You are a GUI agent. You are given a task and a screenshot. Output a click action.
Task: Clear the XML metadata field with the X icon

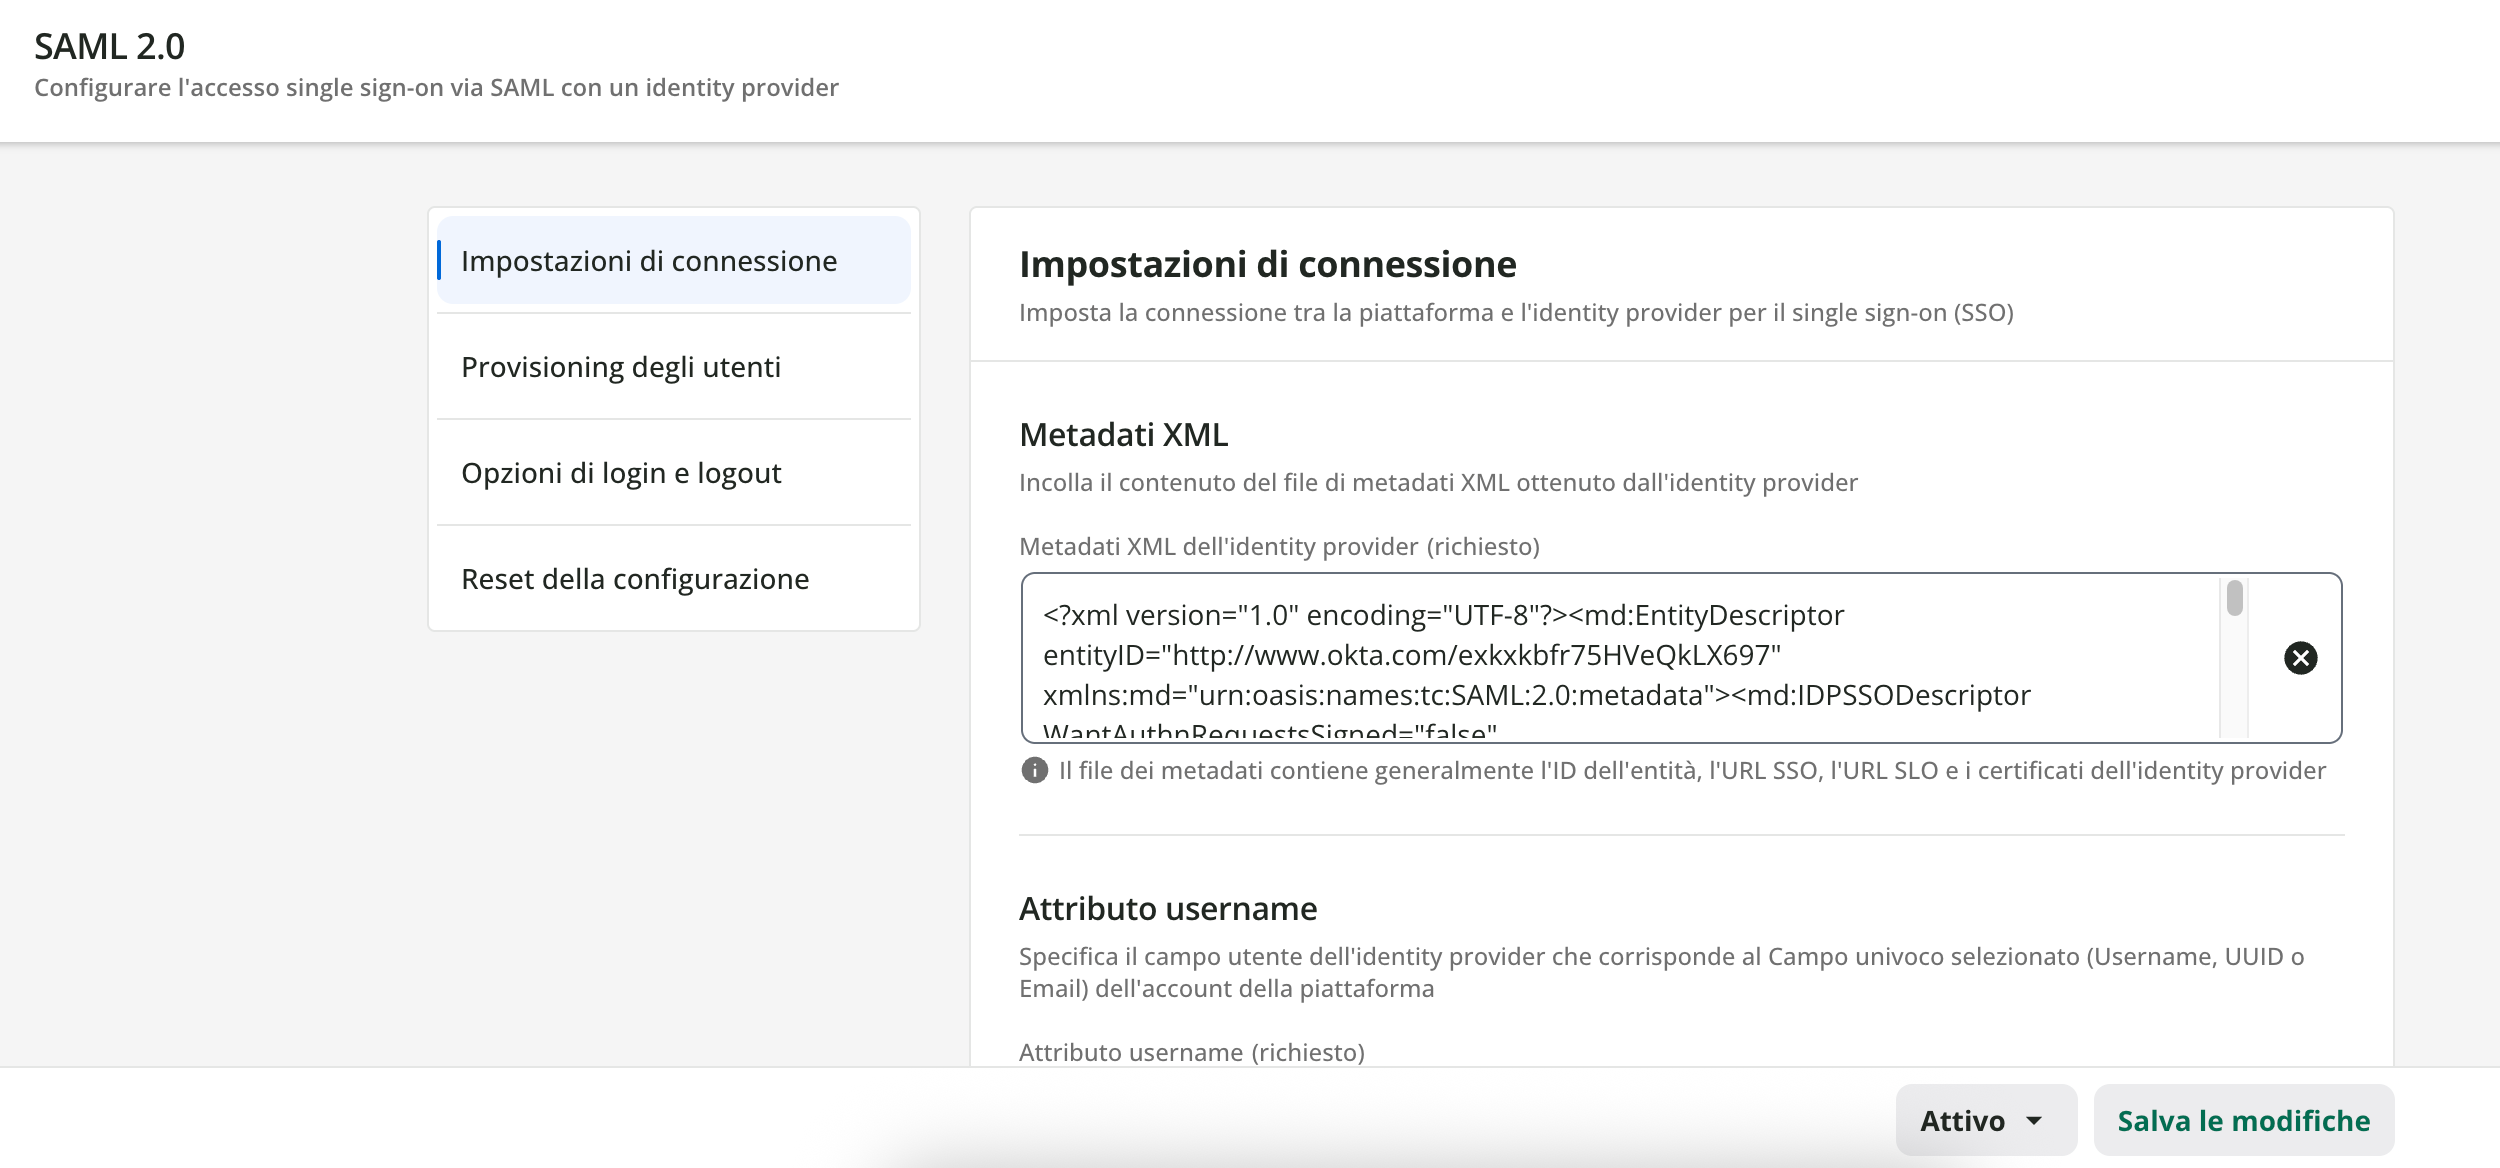pyautogui.click(x=2300, y=658)
